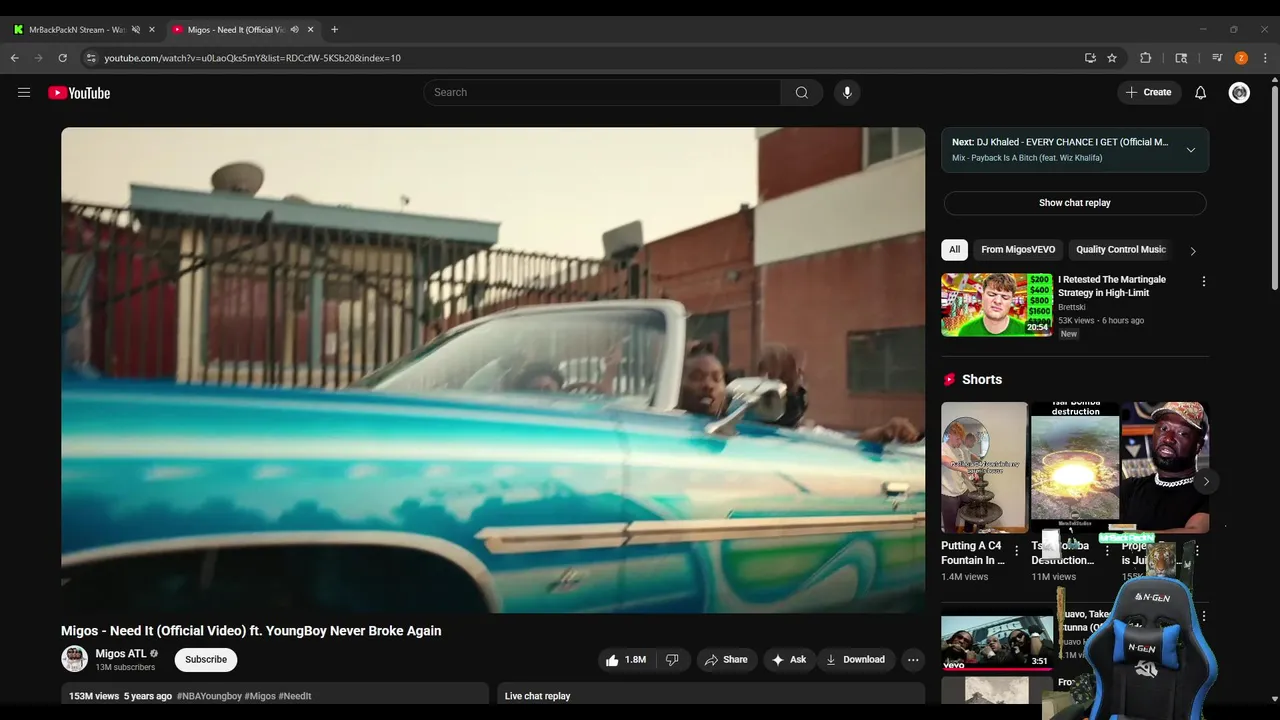
Task: Open the Chrome profile avatar
Action: click(x=1241, y=58)
